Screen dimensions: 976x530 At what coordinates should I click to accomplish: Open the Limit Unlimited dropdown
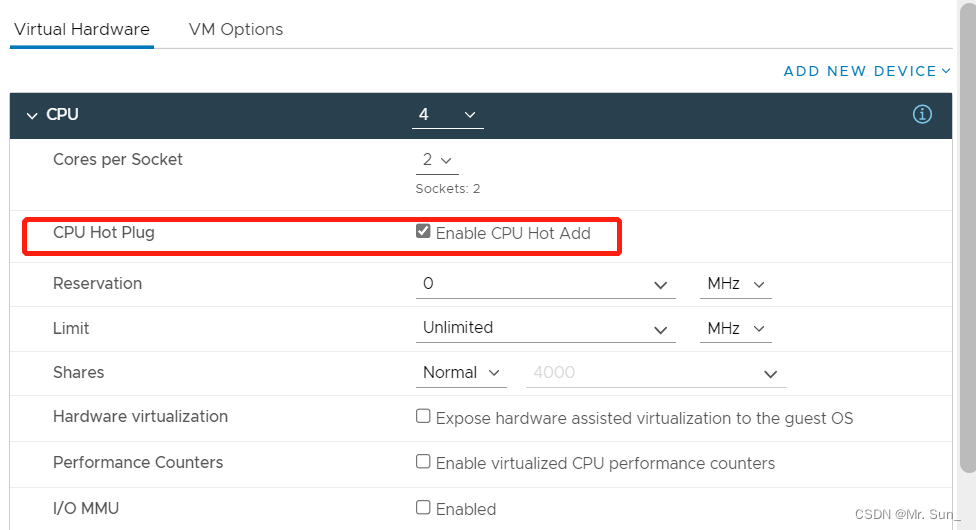point(660,329)
